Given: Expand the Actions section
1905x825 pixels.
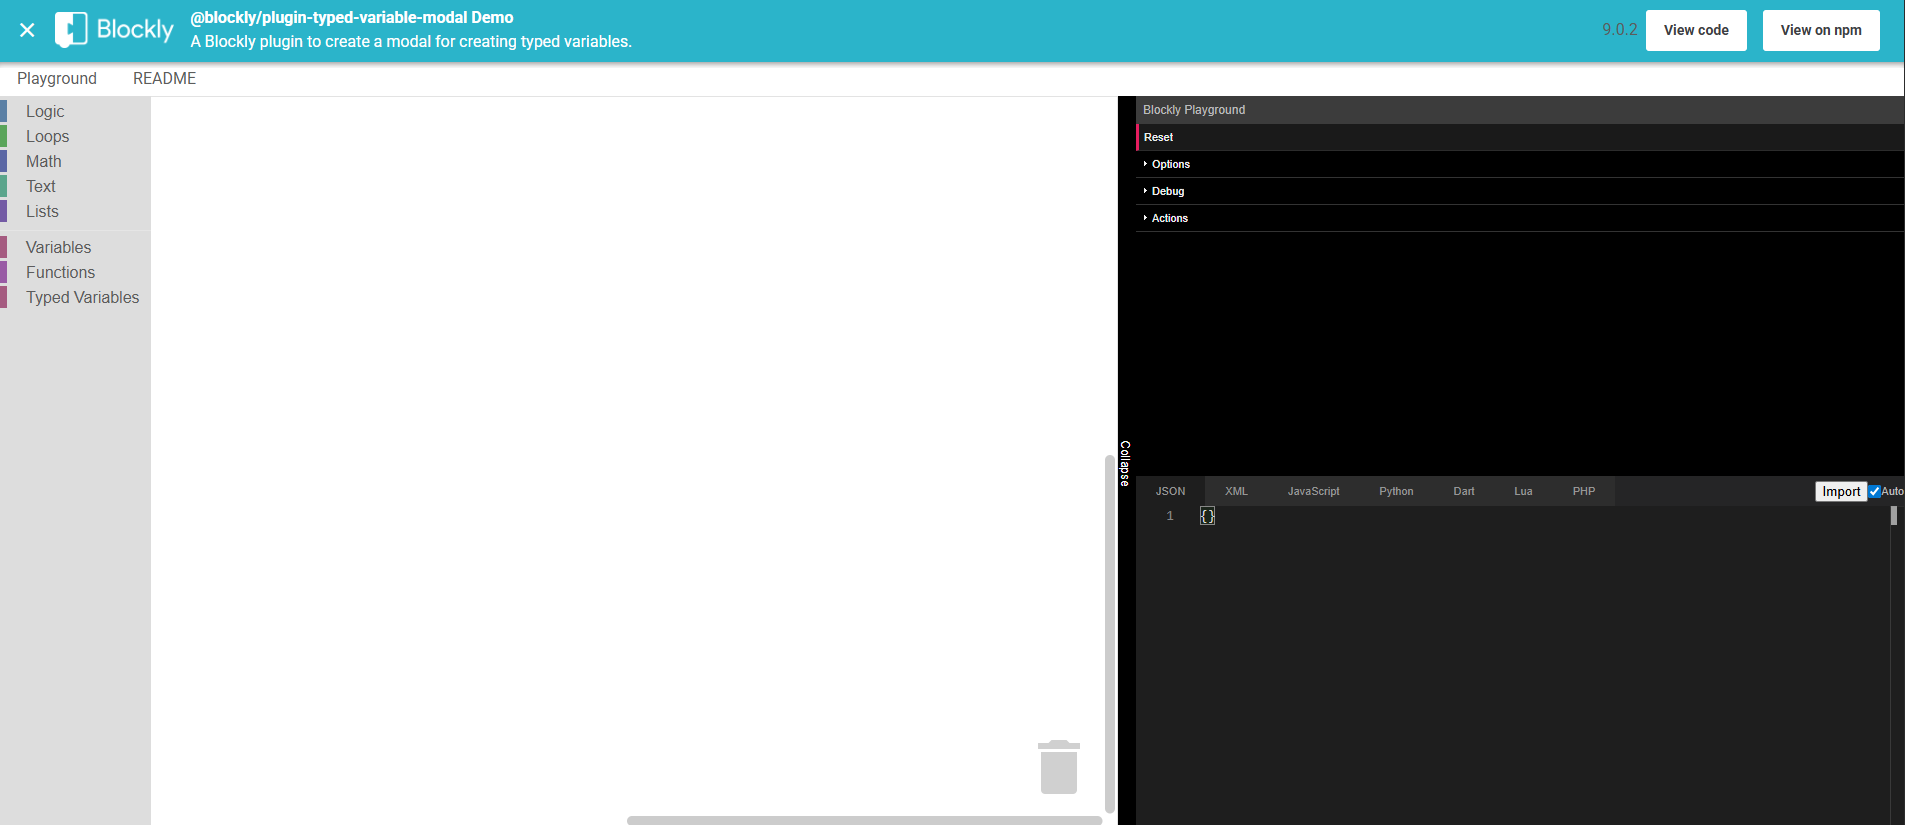Looking at the screenshot, I should pyautogui.click(x=1520, y=218).
